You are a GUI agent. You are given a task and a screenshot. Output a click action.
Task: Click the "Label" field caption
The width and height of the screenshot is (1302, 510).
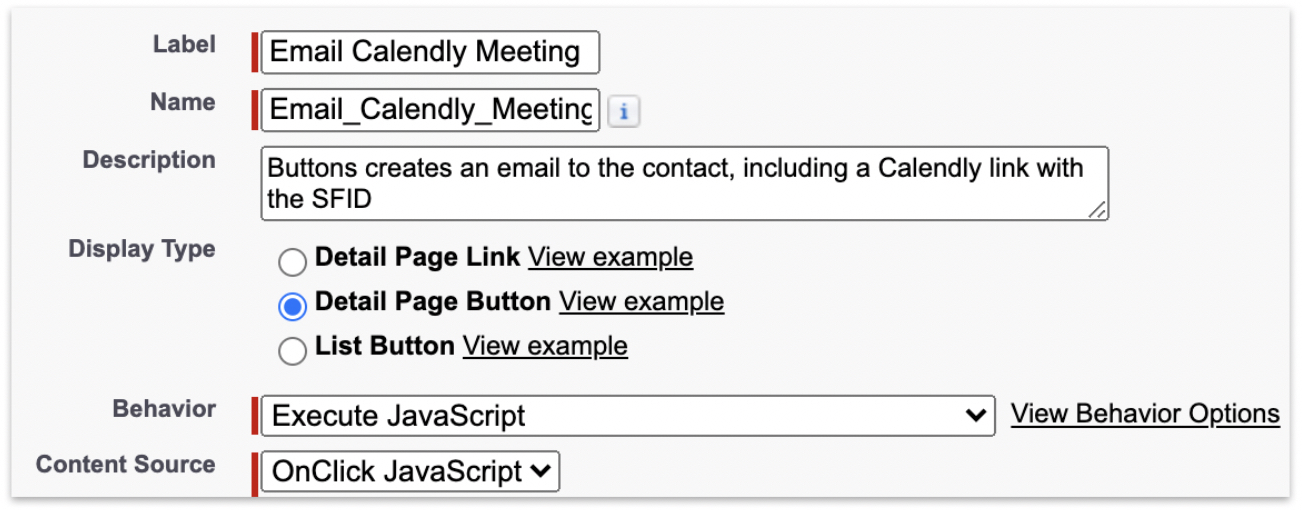click(183, 45)
